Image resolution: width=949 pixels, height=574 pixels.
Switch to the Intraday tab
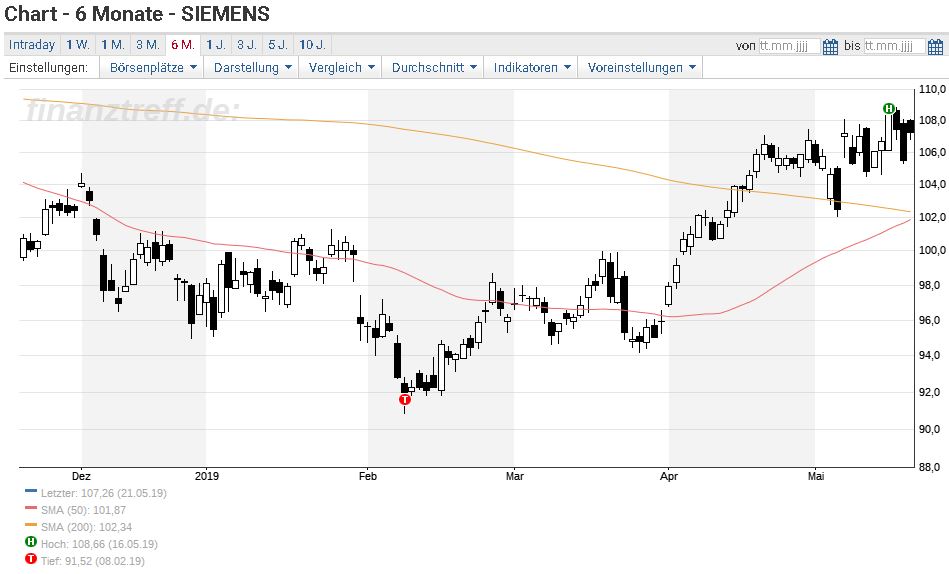[31, 45]
